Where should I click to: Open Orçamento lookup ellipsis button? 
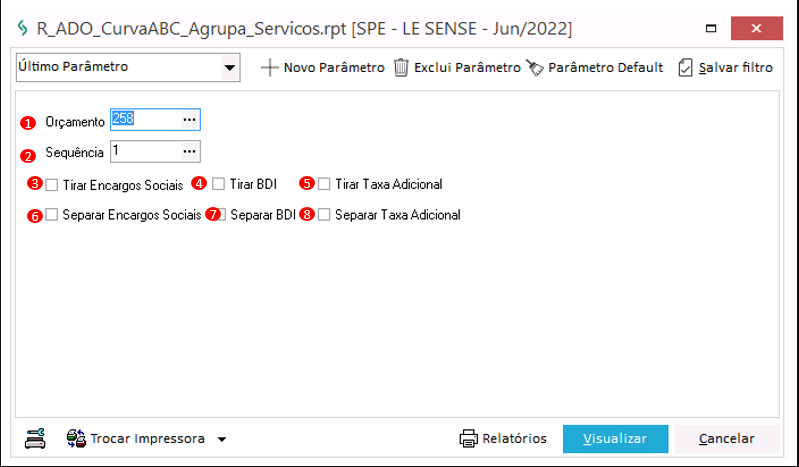coord(190,119)
